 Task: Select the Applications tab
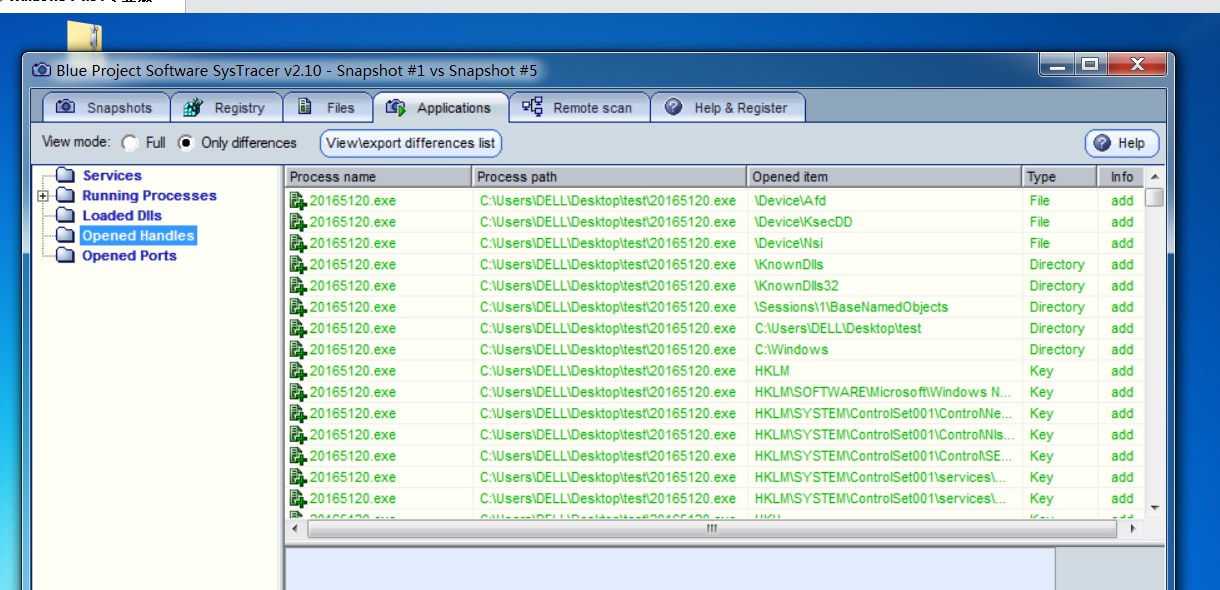441,107
